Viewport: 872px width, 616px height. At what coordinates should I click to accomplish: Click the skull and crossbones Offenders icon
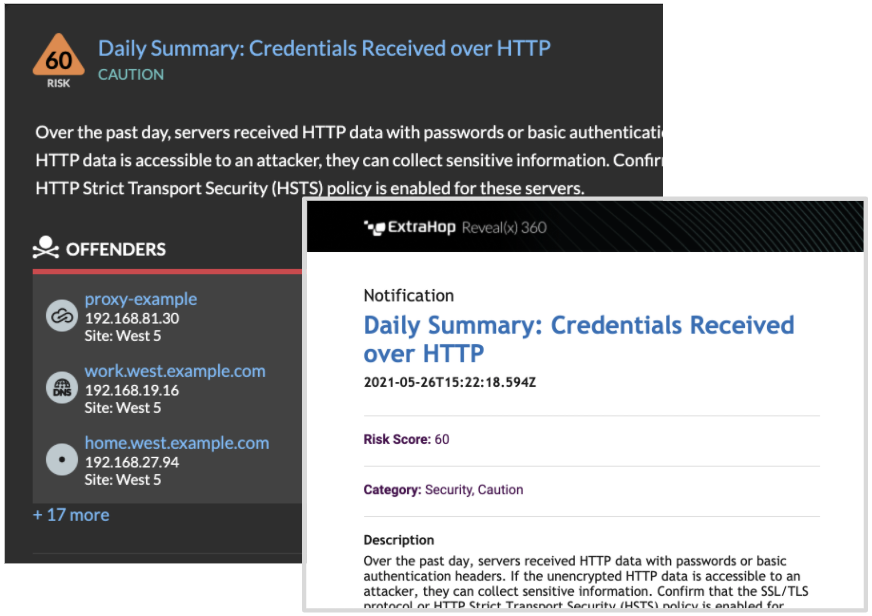click(x=46, y=248)
